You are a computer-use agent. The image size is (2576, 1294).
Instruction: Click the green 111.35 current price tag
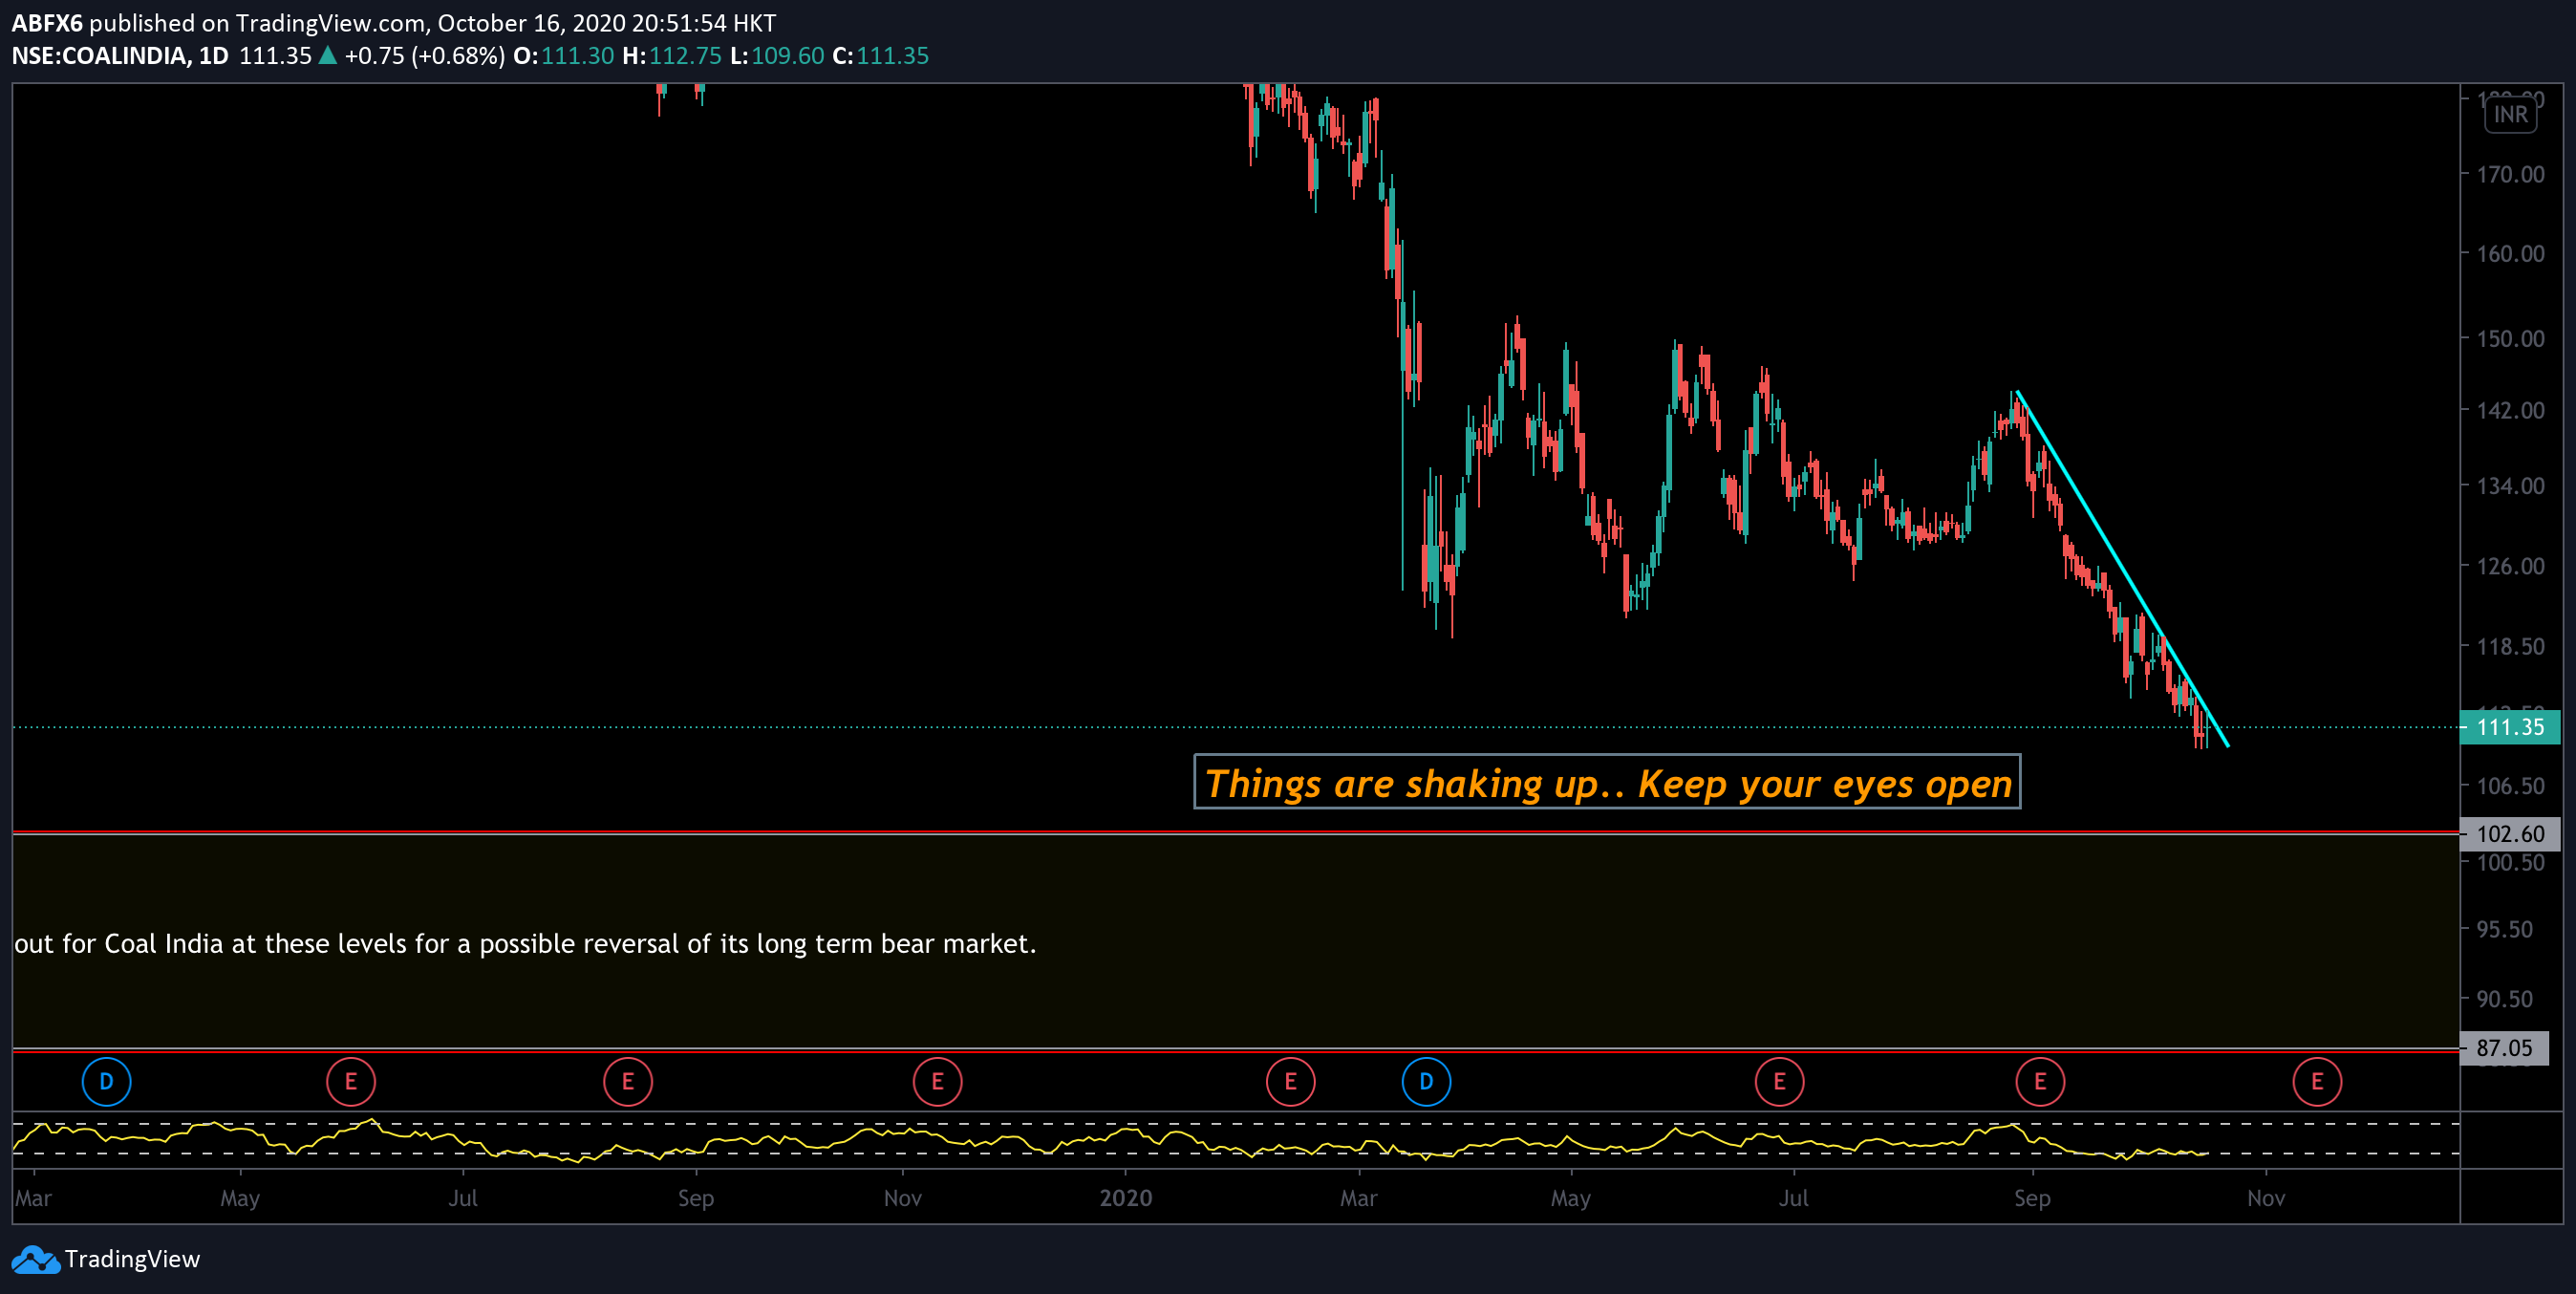click(2510, 727)
